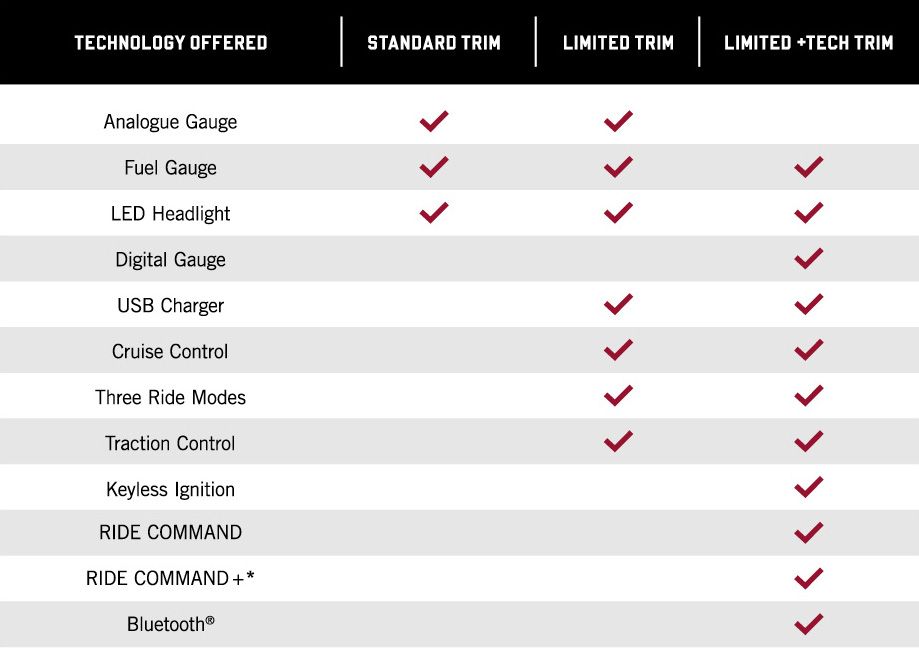The image size is (919, 657).
Task: Click the Analogue Gauge checkmark under Standard Trim
Action: tap(434, 121)
